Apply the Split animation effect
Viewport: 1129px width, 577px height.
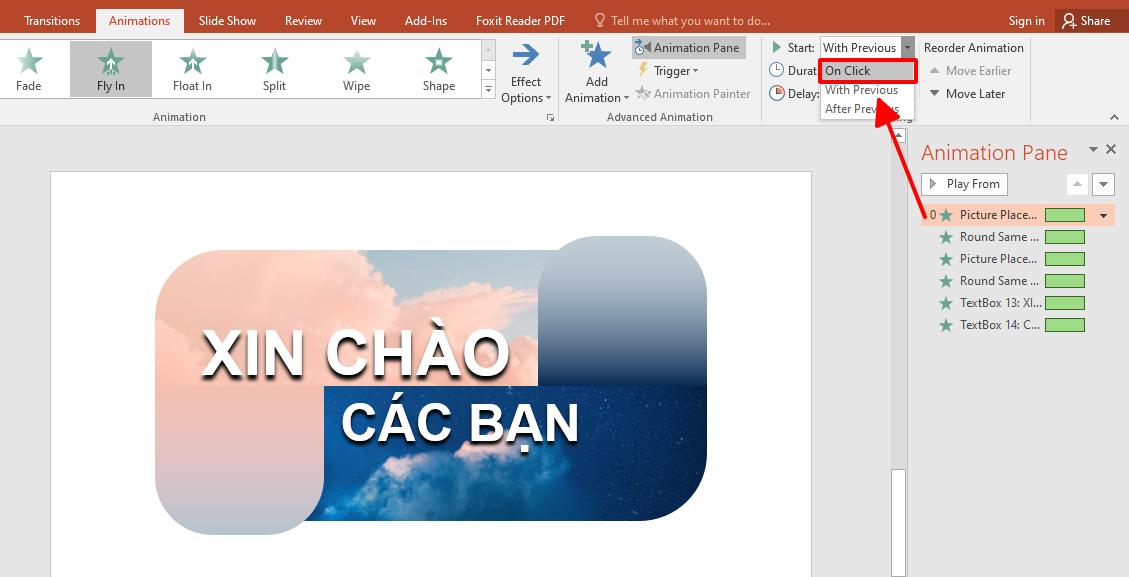point(273,68)
